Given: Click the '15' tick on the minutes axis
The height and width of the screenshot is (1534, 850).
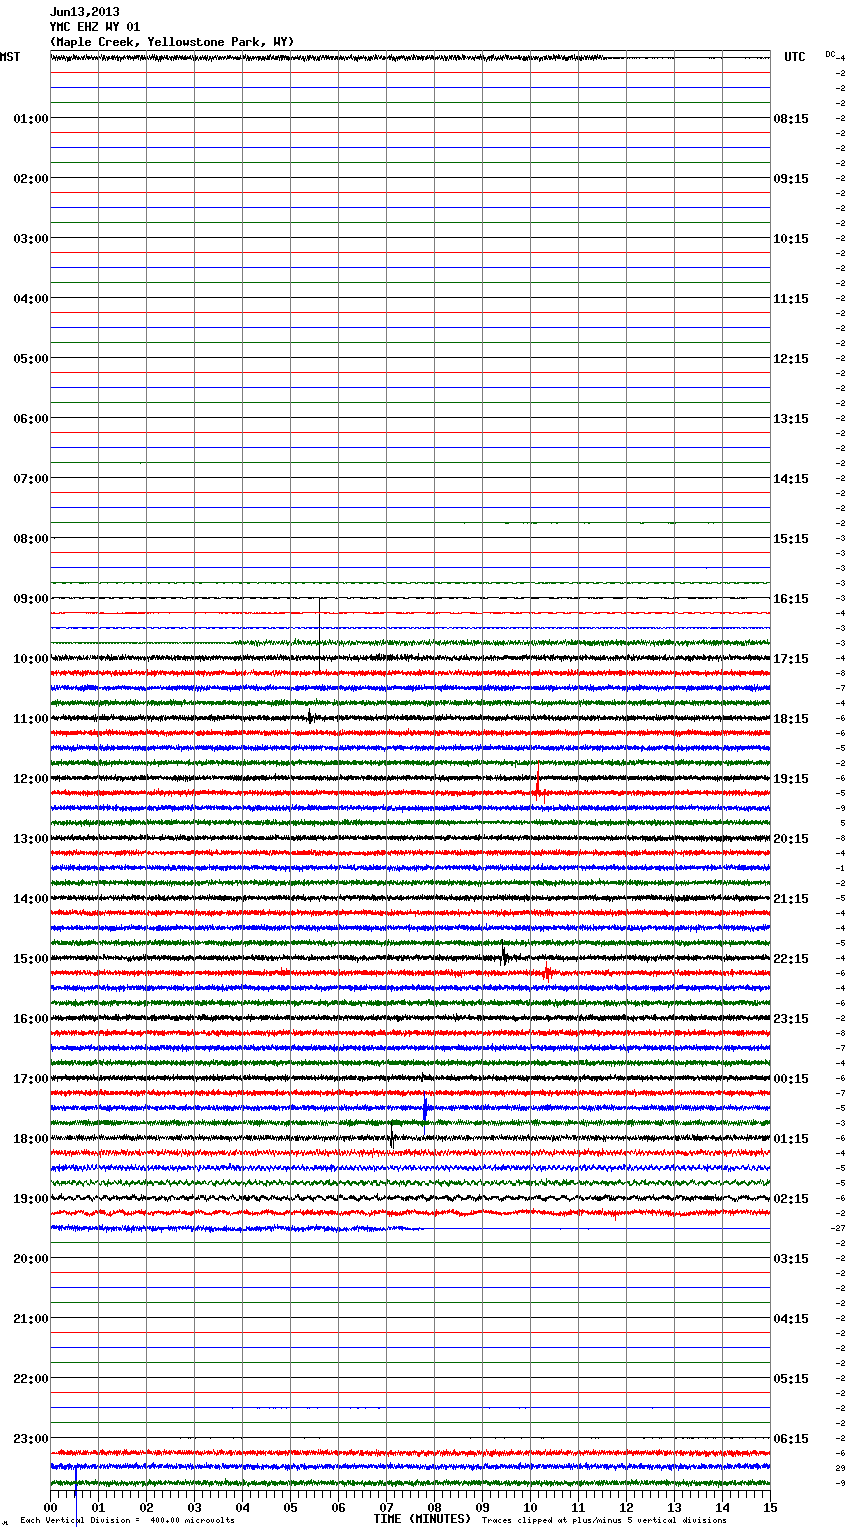Looking at the screenshot, I should (x=770, y=1507).
